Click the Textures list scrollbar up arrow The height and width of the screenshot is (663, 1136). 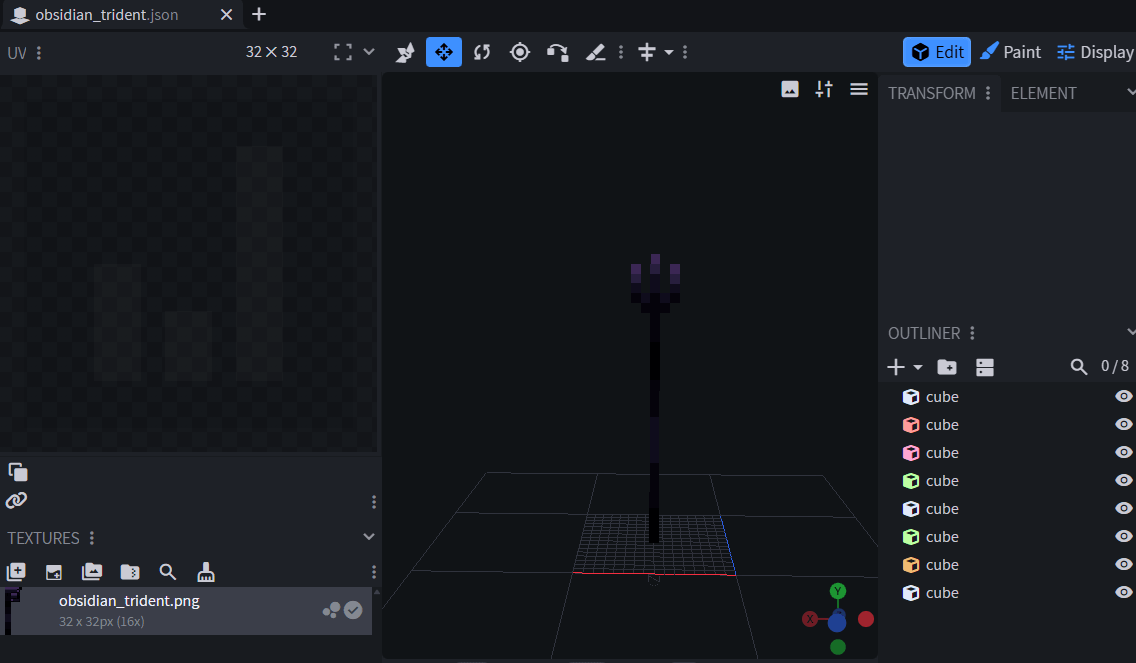(x=376, y=593)
